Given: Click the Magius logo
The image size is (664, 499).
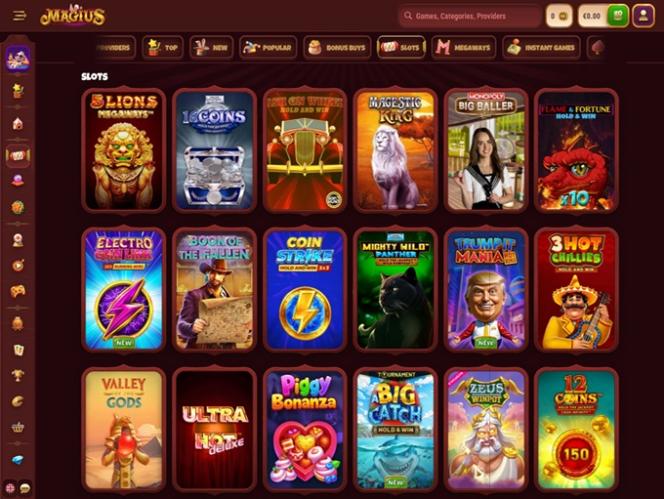Looking at the screenshot, I should [x=72, y=16].
